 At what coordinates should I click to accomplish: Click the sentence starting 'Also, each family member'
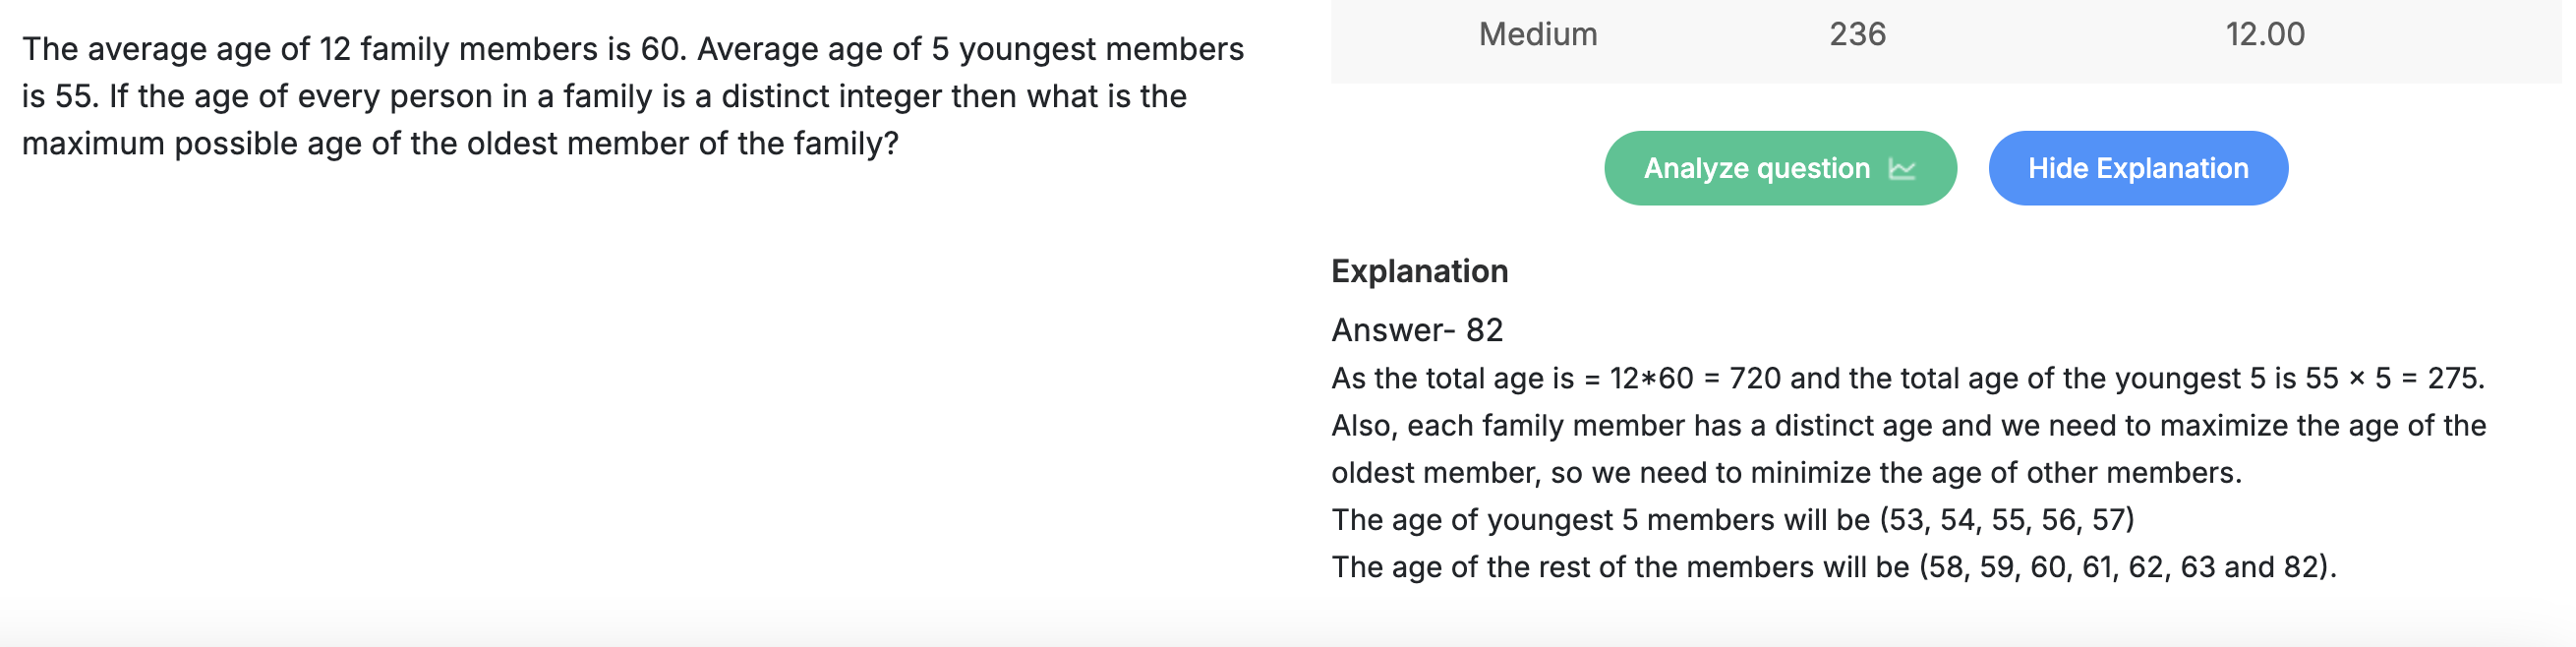click(1908, 425)
